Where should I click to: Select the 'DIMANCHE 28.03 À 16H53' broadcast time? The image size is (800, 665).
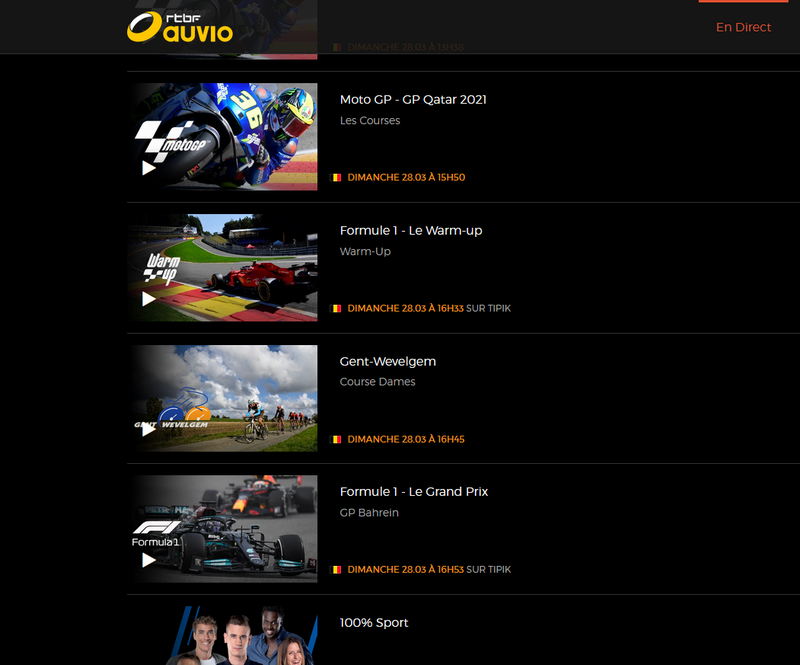(x=406, y=570)
